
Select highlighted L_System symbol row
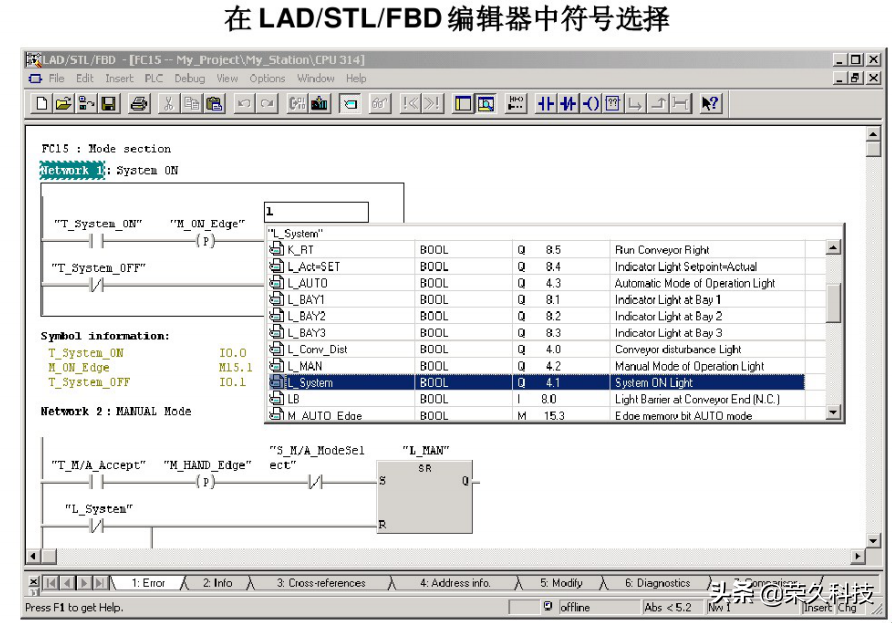click(537, 382)
